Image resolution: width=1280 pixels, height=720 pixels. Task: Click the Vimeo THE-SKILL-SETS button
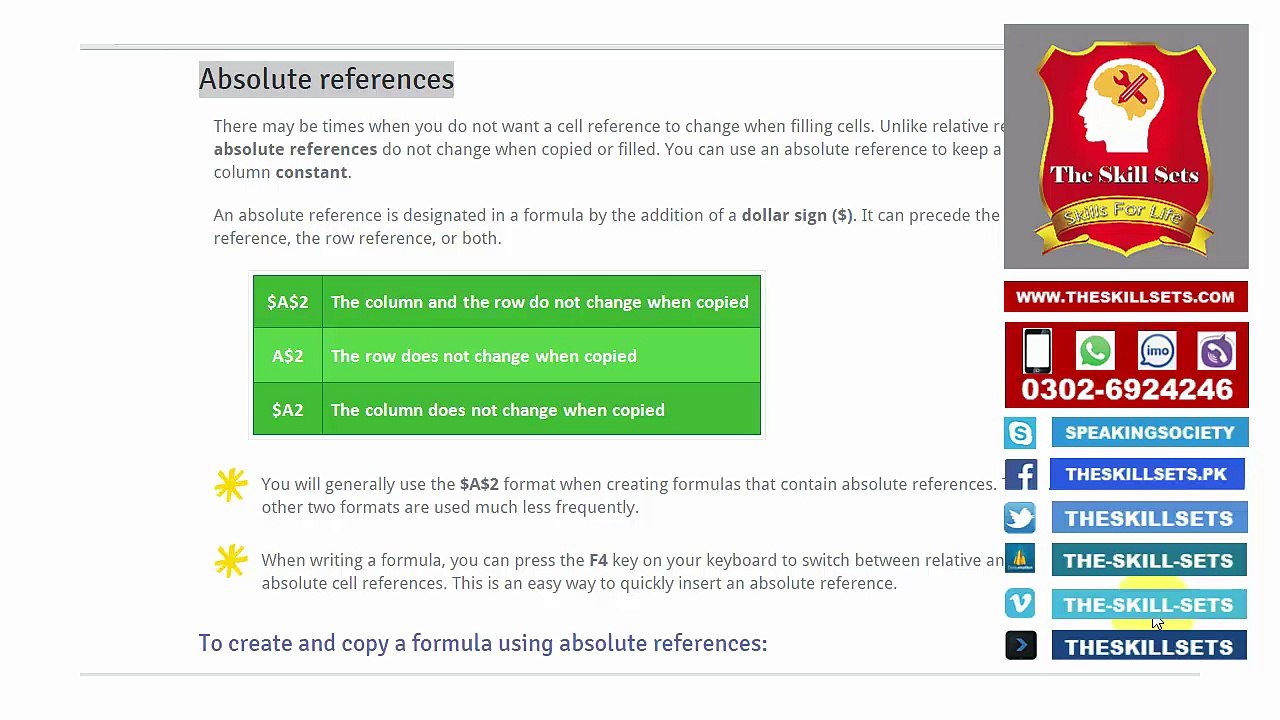click(x=1149, y=604)
